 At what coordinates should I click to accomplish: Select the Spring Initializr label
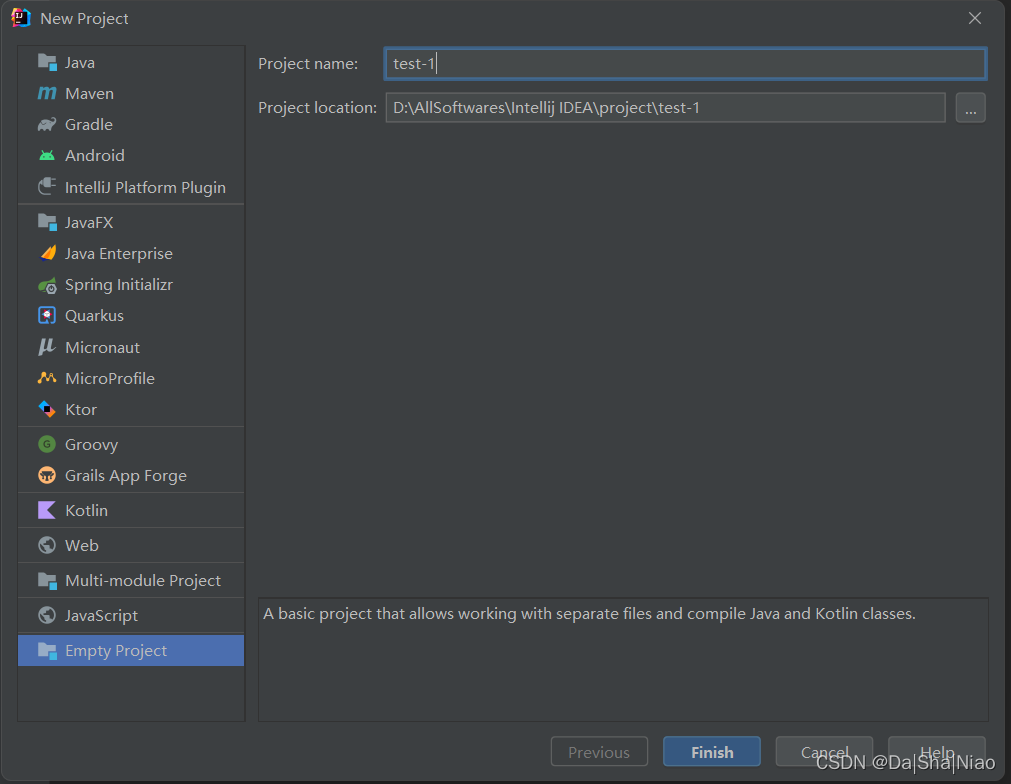[119, 284]
